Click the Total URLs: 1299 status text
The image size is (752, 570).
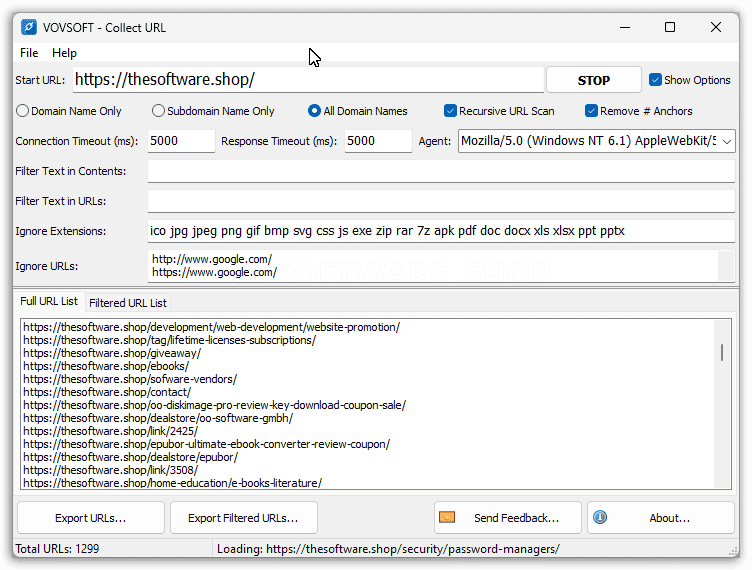(x=57, y=548)
